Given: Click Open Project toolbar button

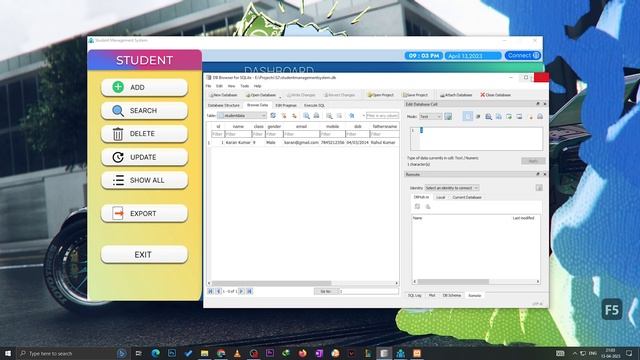Looking at the screenshot, I should pos(380,95).
